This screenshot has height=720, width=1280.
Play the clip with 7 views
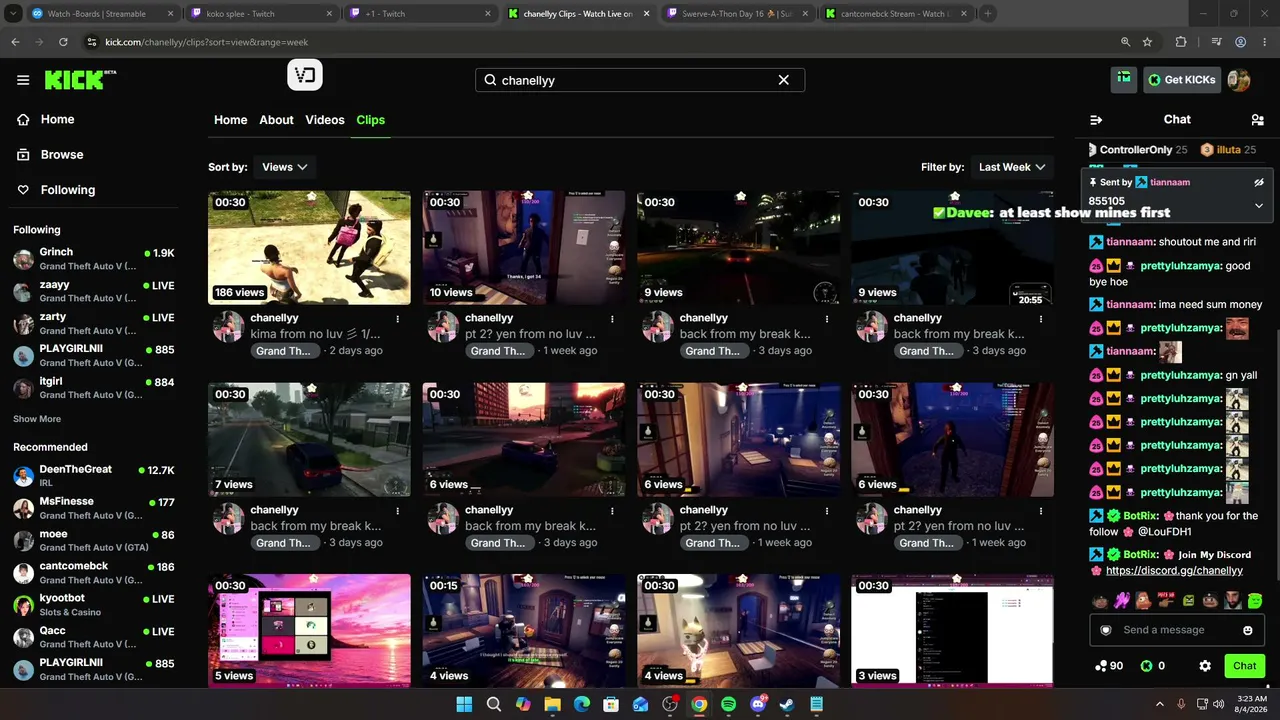coord(309,440)
